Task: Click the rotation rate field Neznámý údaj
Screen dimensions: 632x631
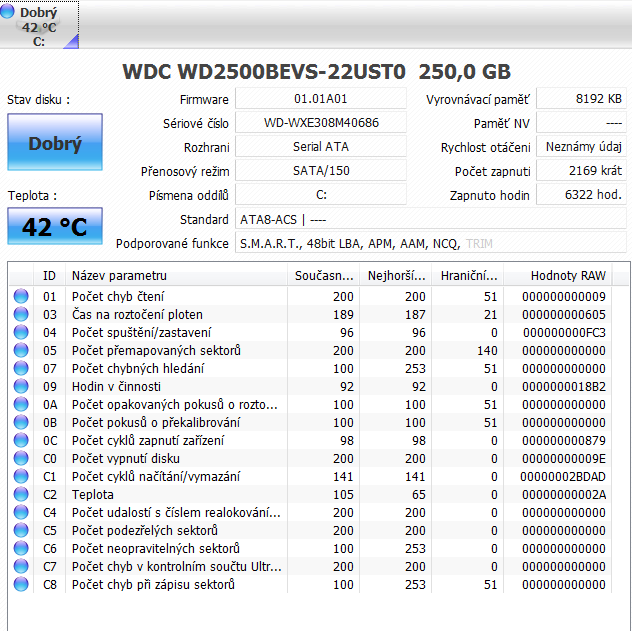Action: (x=581, y=147)
